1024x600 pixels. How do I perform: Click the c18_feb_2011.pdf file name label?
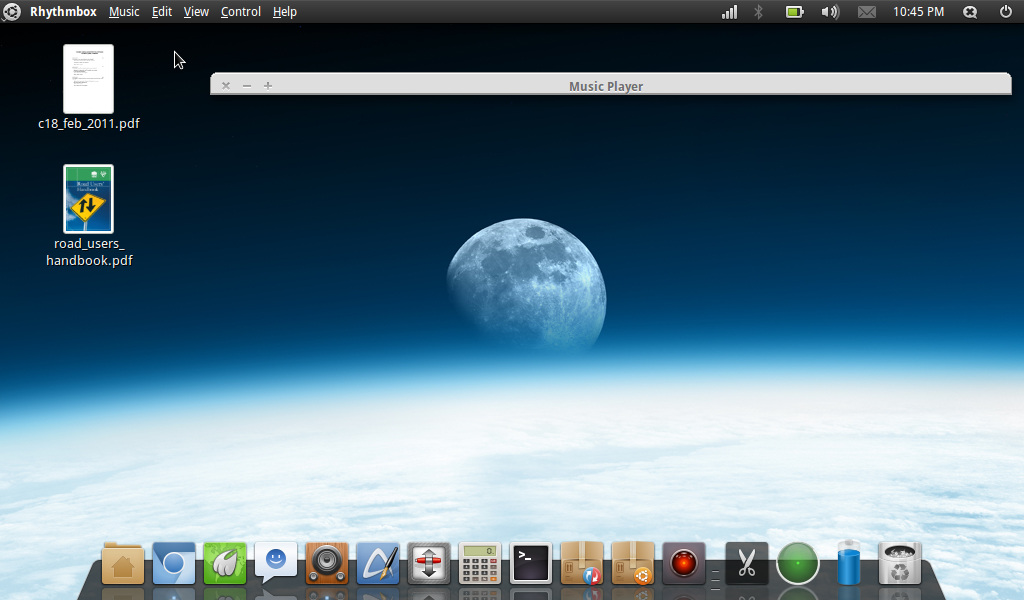click(x=89, y=123)
